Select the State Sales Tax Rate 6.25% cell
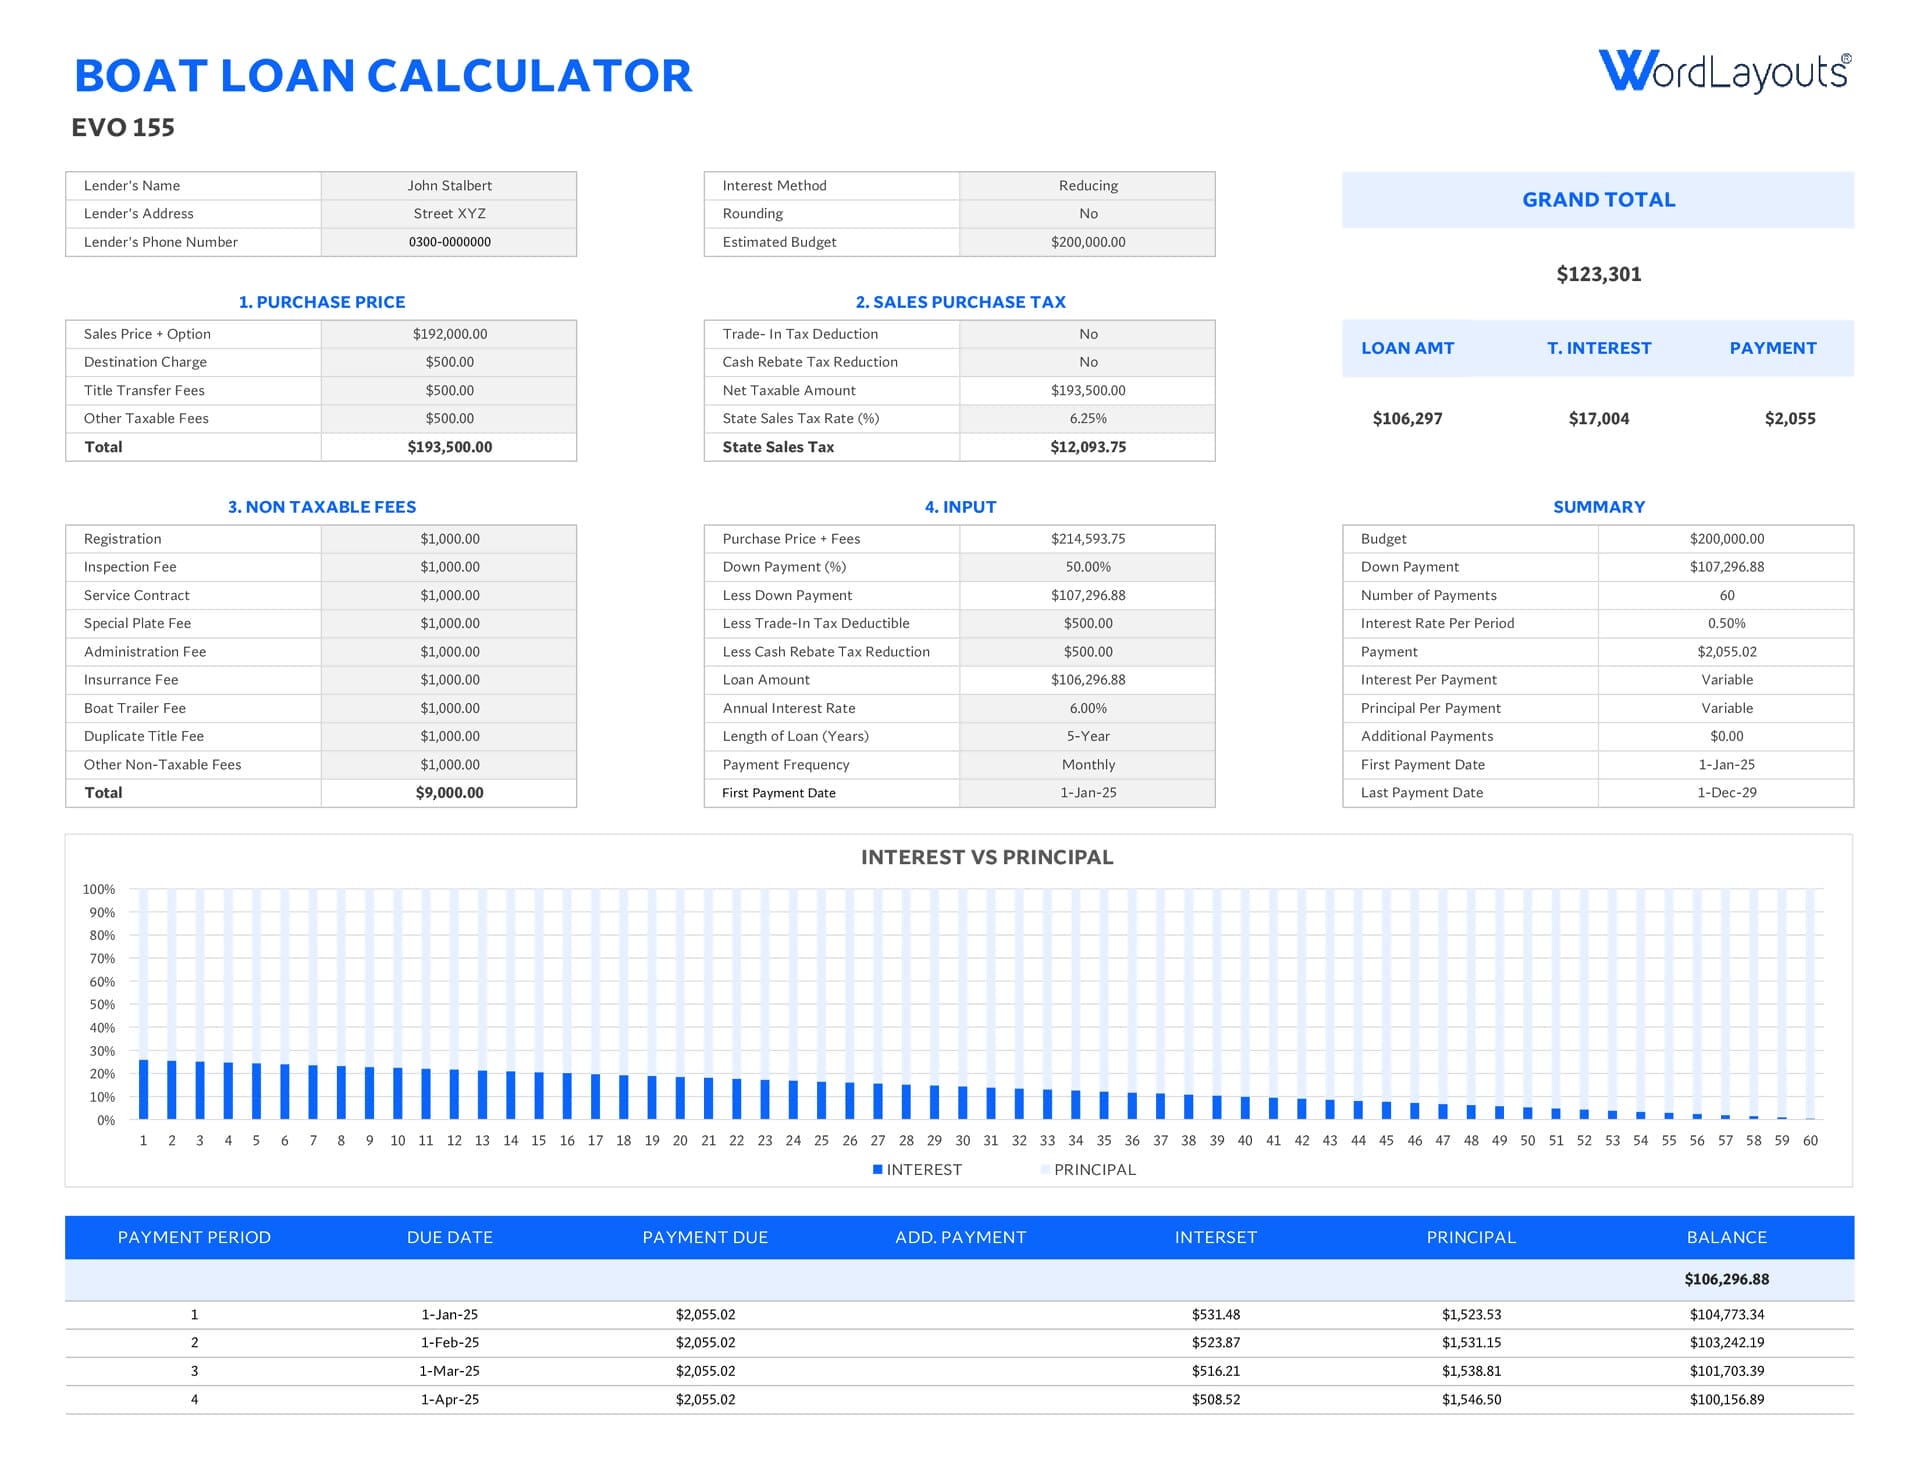The width and height of the screenshot is (1920, 1484). [x=1087, y=419]
